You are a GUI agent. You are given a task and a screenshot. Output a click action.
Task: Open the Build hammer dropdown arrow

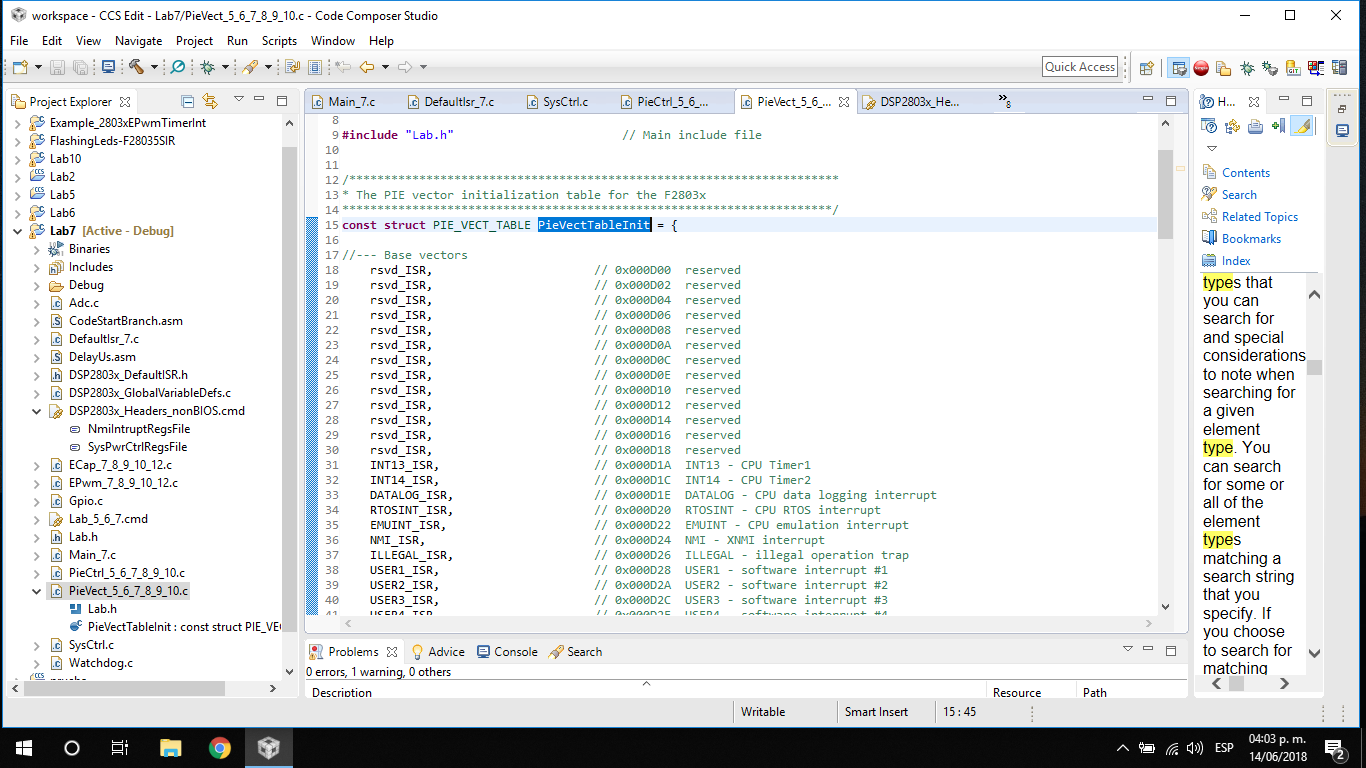(154, 67)
